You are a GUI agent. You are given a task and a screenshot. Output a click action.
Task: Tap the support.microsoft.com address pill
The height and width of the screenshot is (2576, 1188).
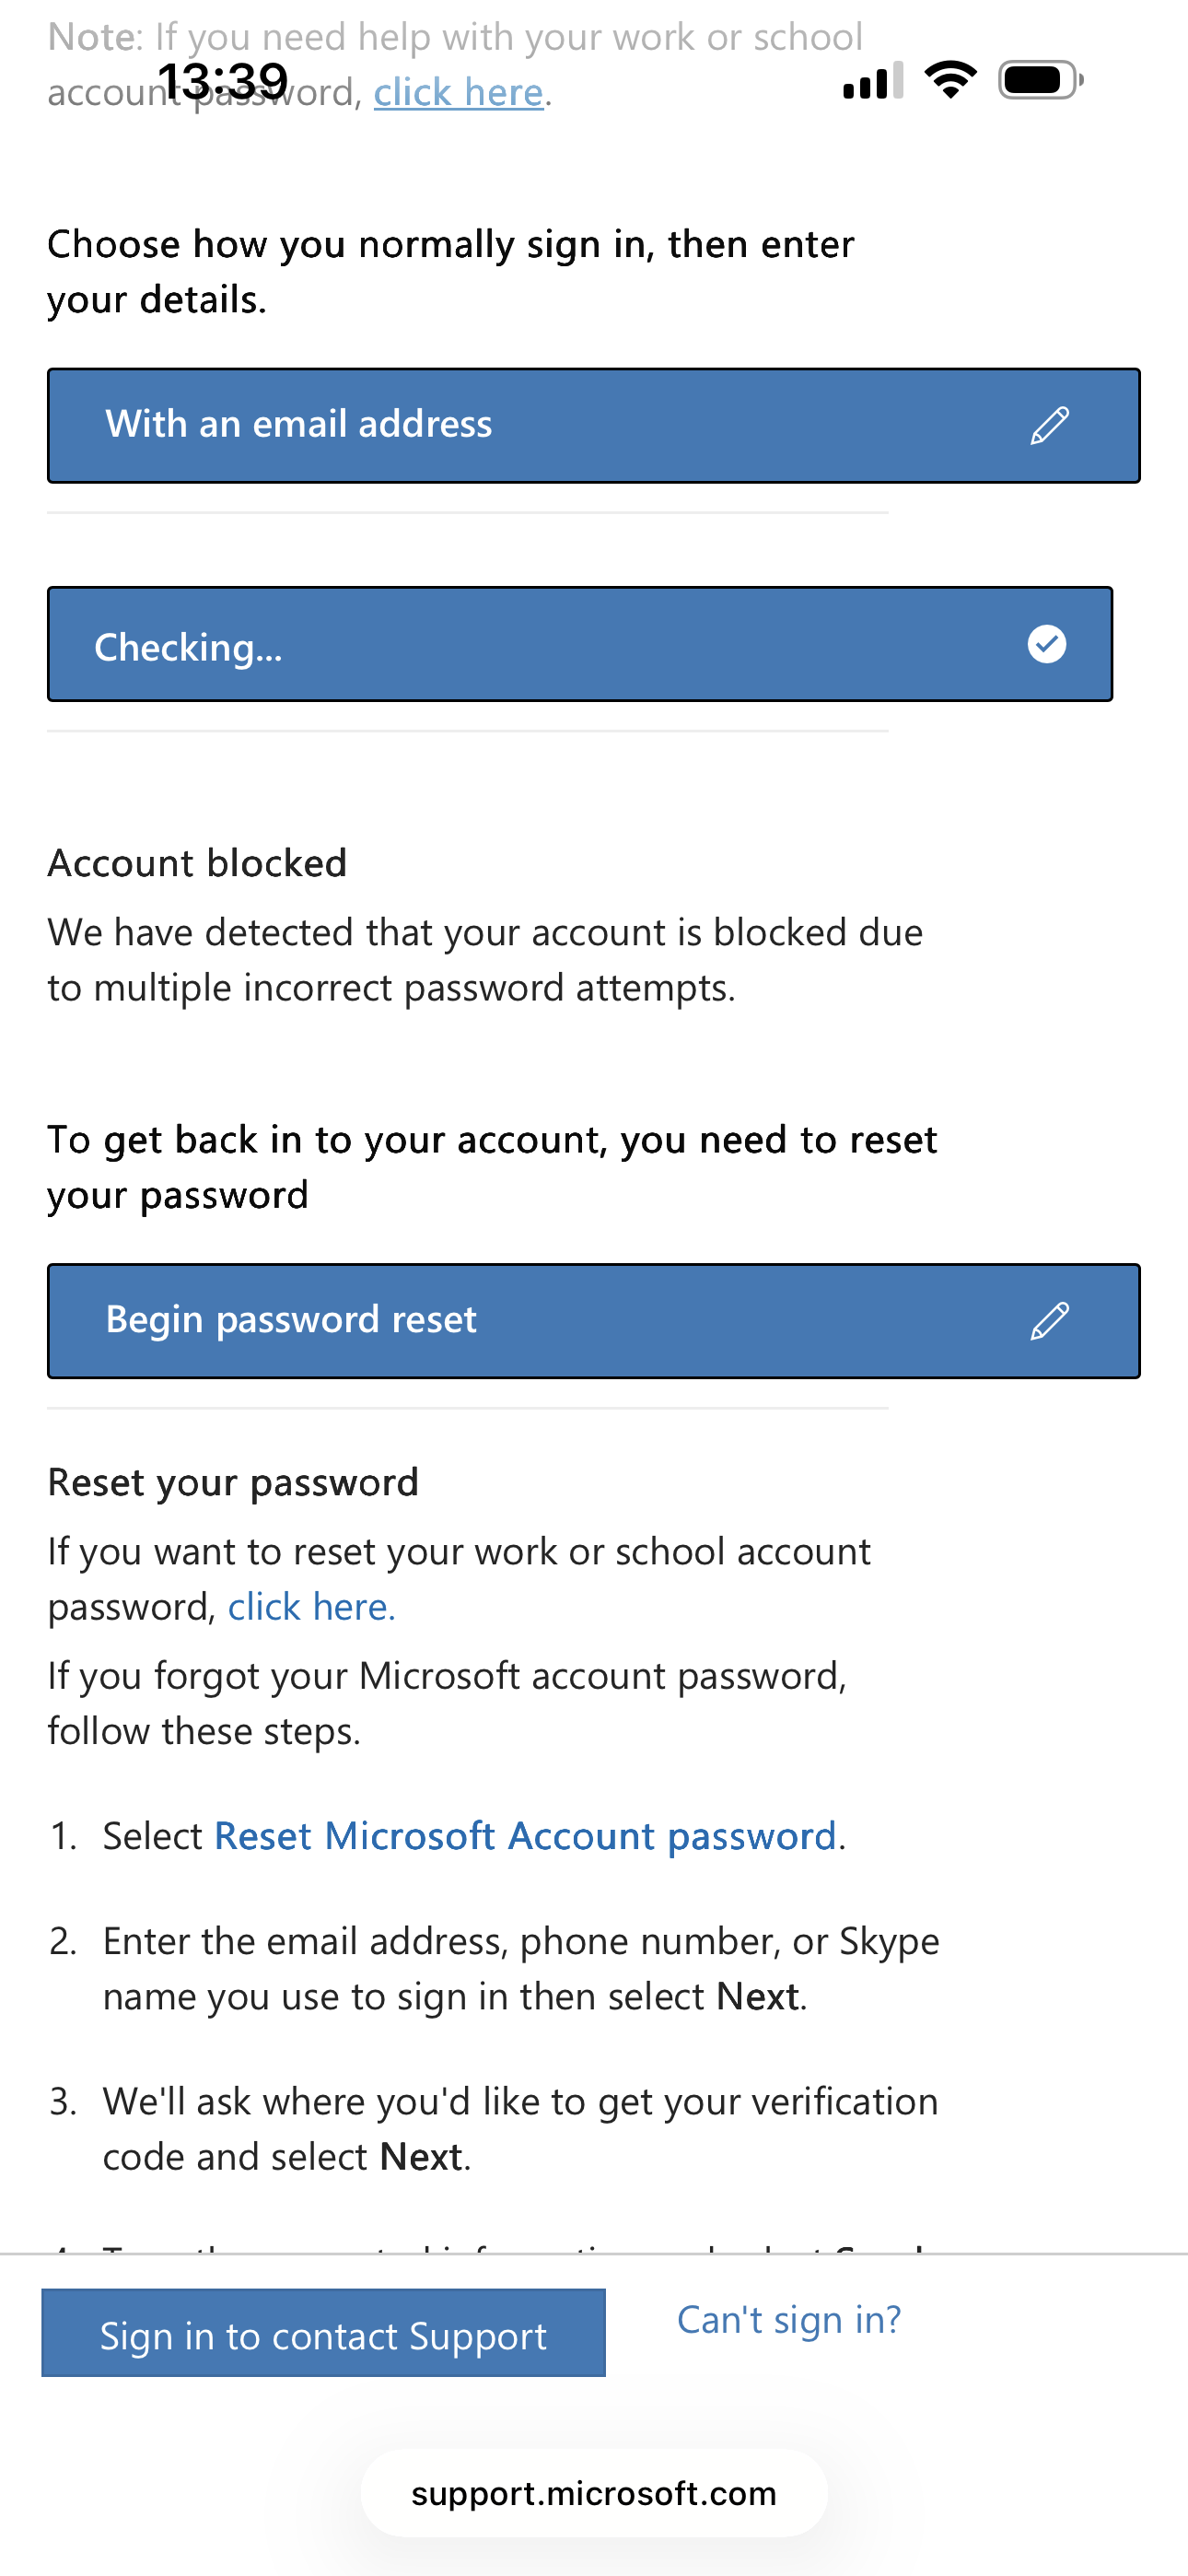(593, 2493)
